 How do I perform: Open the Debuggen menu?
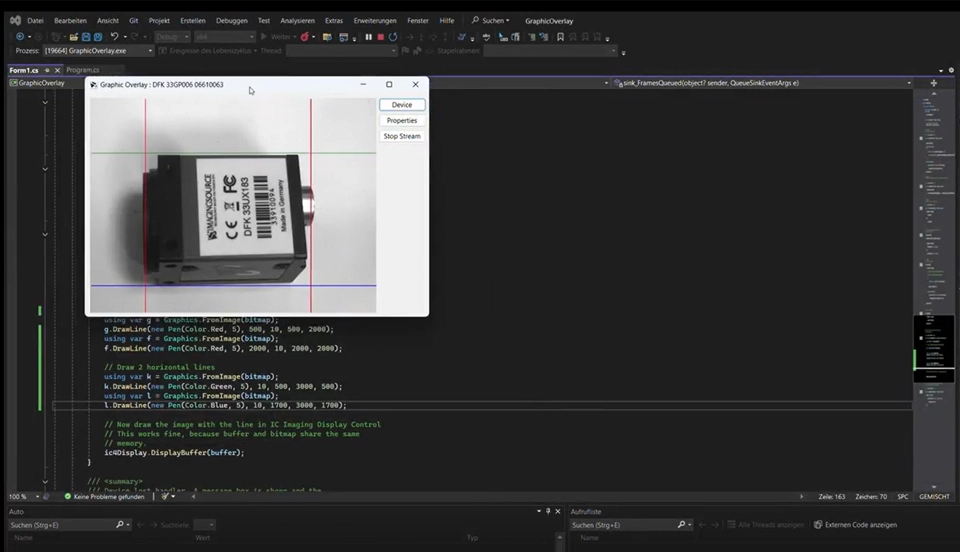(x=231, y=20)
